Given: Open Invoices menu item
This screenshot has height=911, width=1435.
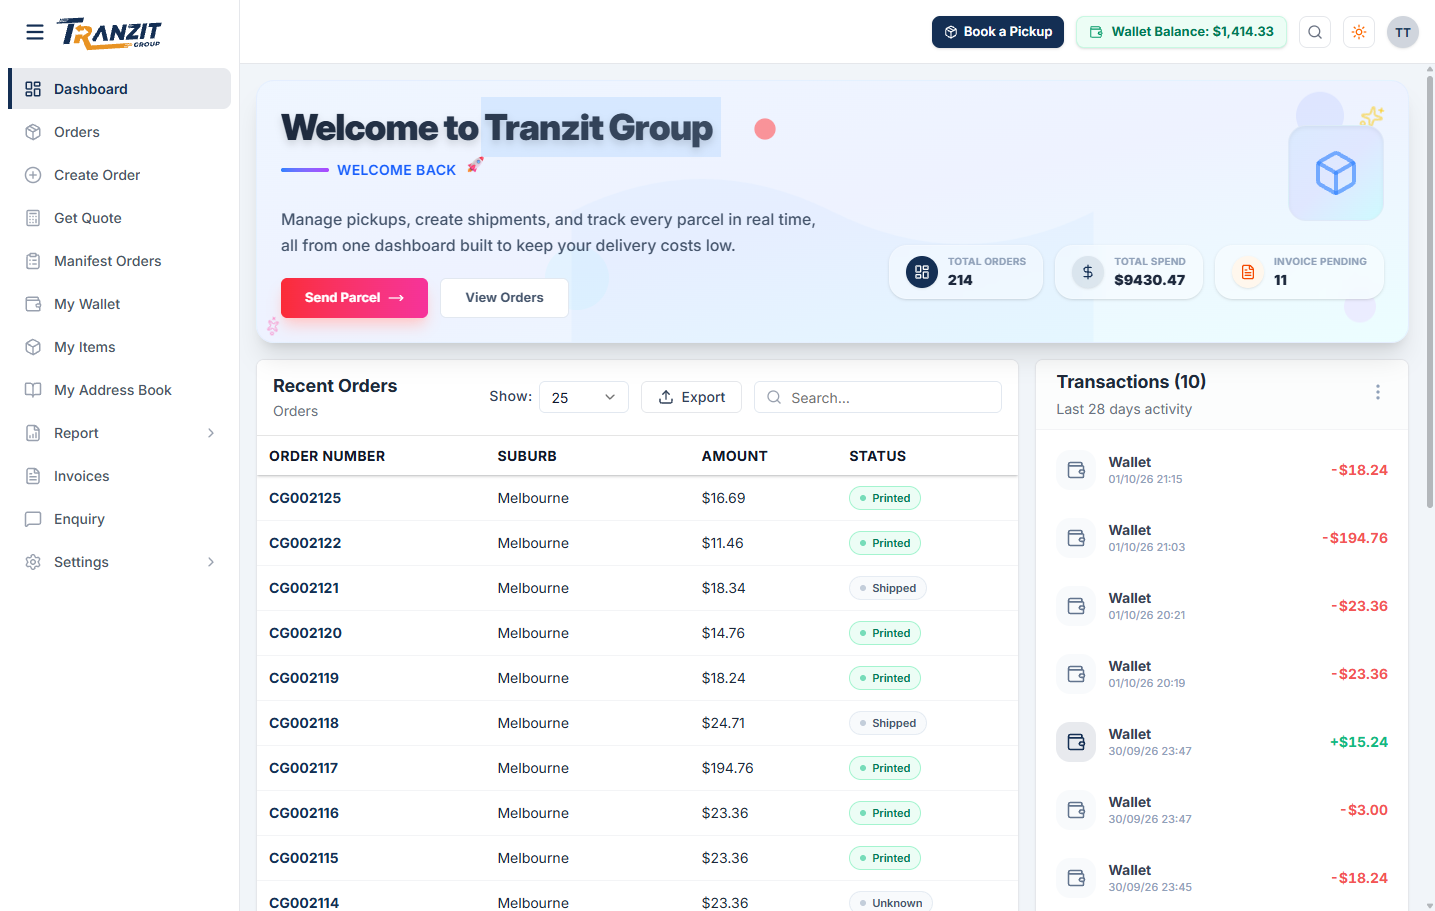Looking at the screenshot, I should pyautogui.click(x=120, y=476).
